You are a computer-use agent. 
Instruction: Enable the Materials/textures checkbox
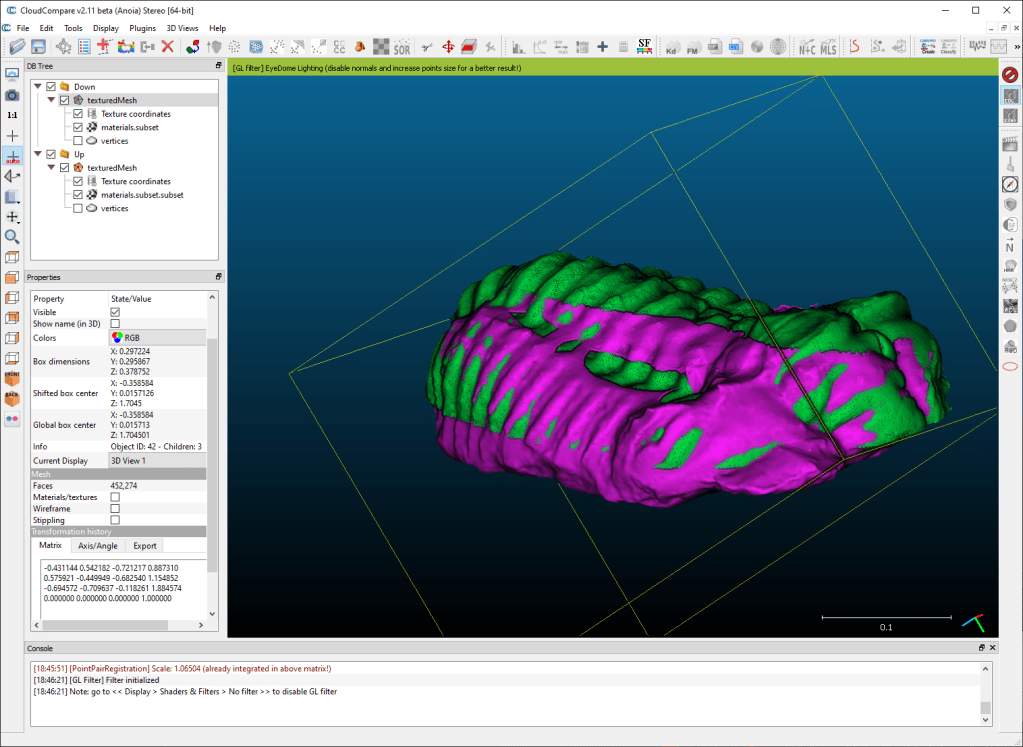pyautogui.click(x=115, y=497)
